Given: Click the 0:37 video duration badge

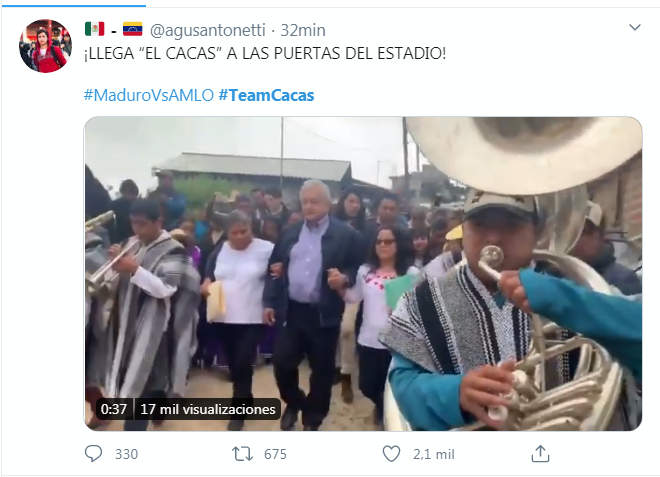Looking at the screenshot, I should tap(114, 409).
